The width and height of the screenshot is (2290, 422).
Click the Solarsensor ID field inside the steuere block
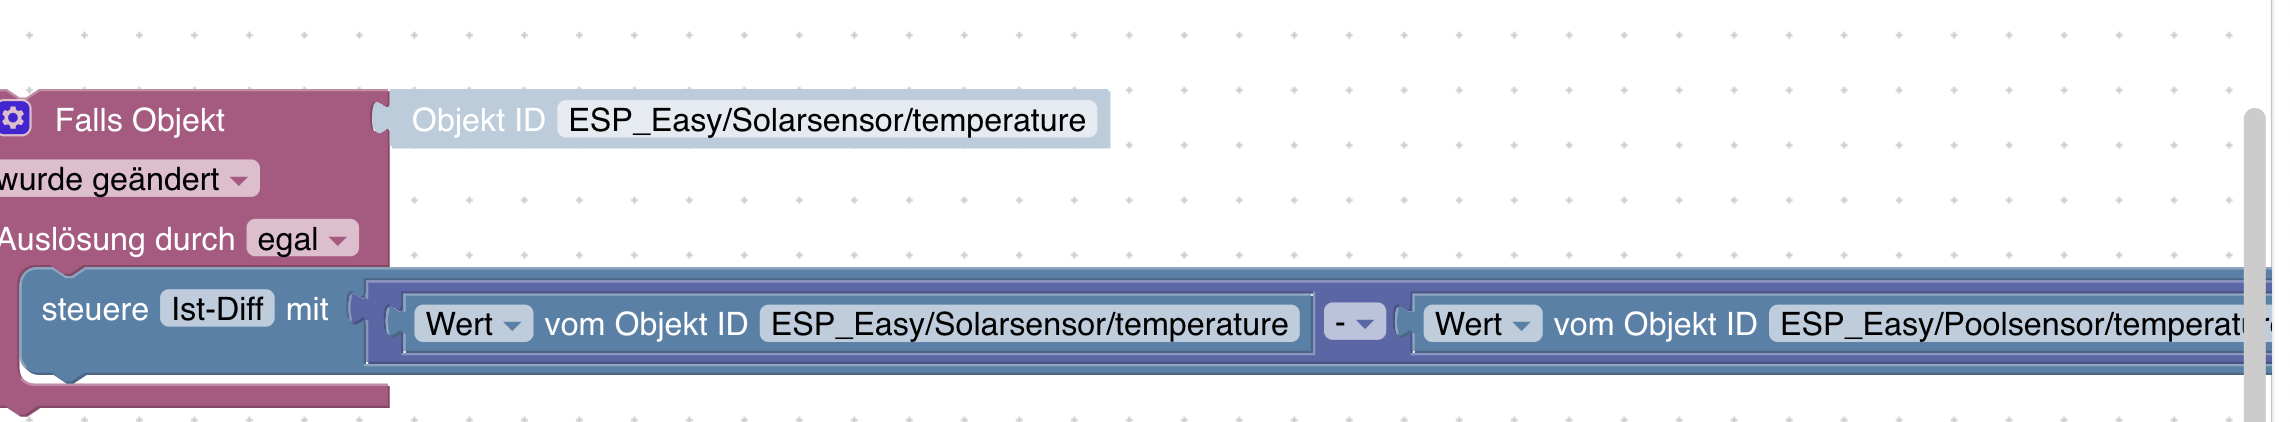(x=1029, y=324)
